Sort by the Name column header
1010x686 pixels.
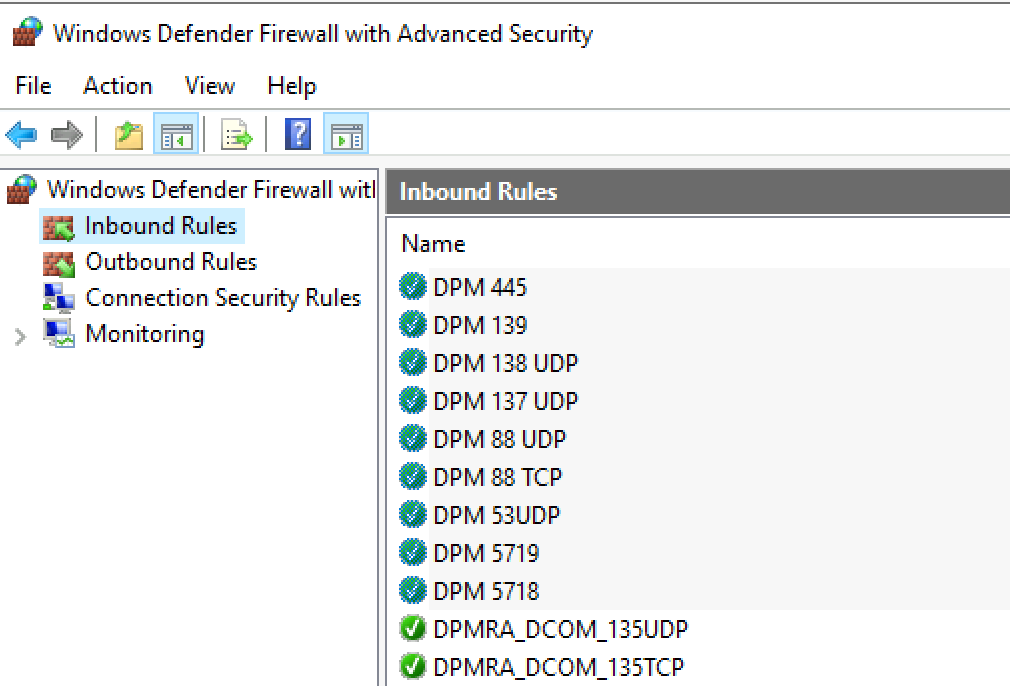(x=434, y=244)
